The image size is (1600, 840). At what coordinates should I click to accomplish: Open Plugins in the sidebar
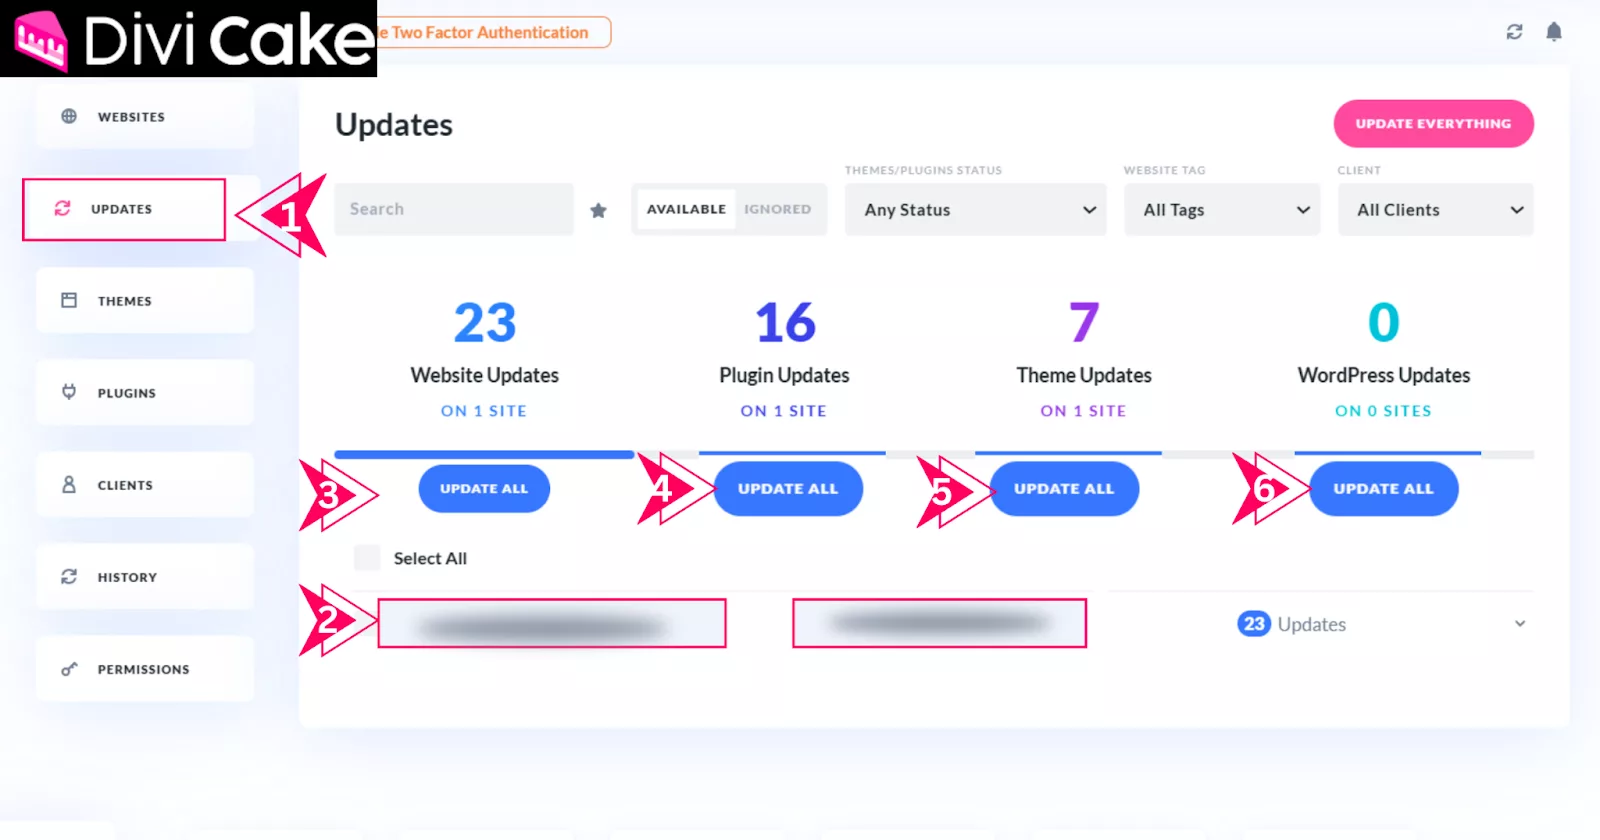point(145,392)
